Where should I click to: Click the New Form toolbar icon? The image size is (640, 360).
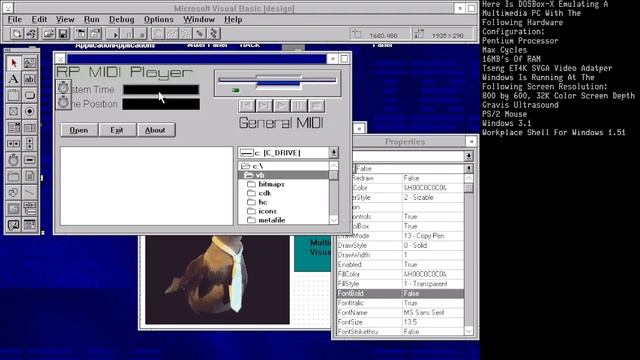pos(17,33)
